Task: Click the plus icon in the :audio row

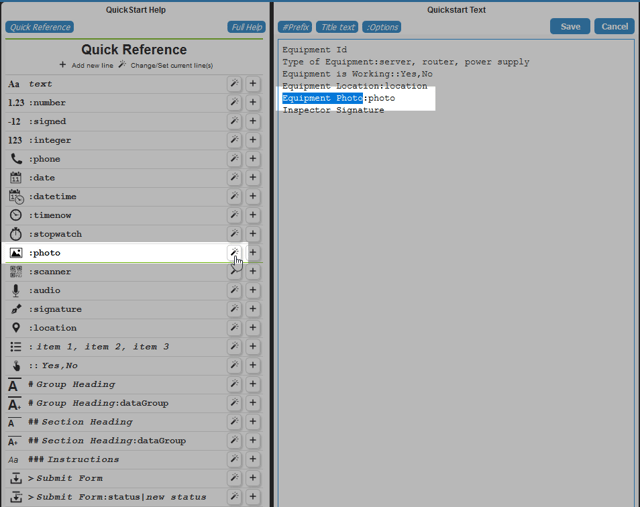Action: pyautogui.click(x=253, y=291)
